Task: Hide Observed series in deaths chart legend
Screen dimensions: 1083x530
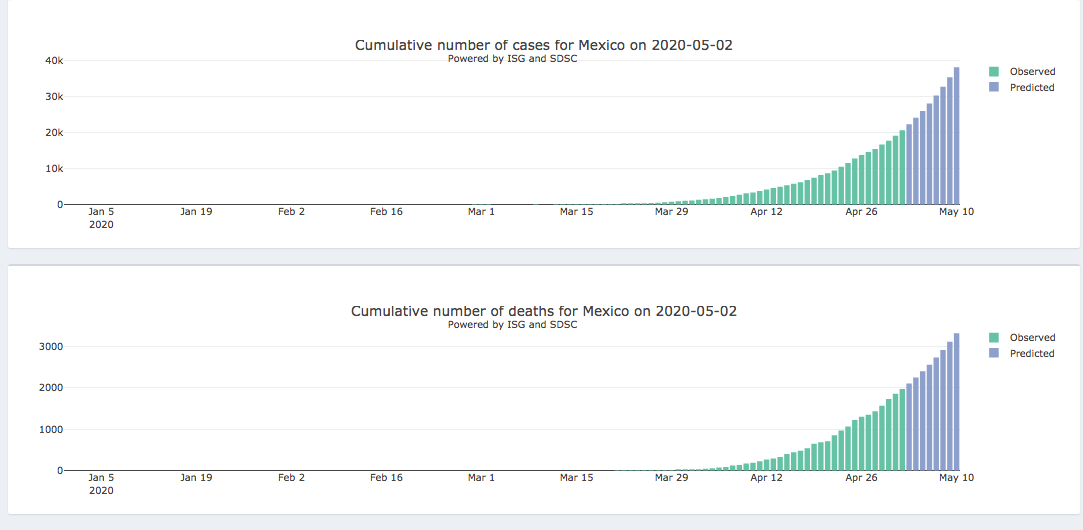Action: click(1032, 338)
